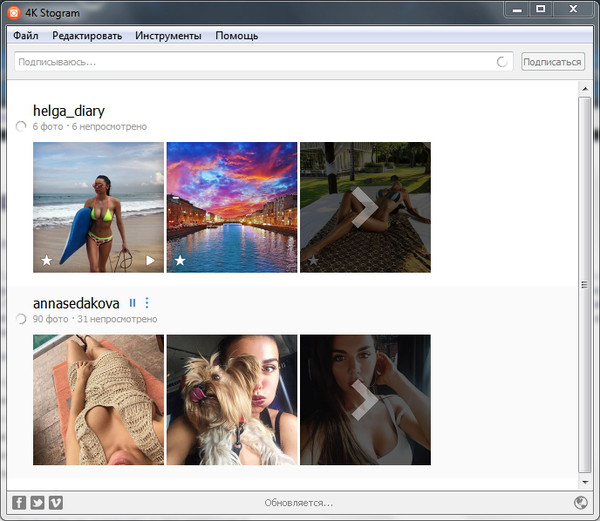Open the Файл menu
This screenshot has height=521, width=600.
(26, 36)
